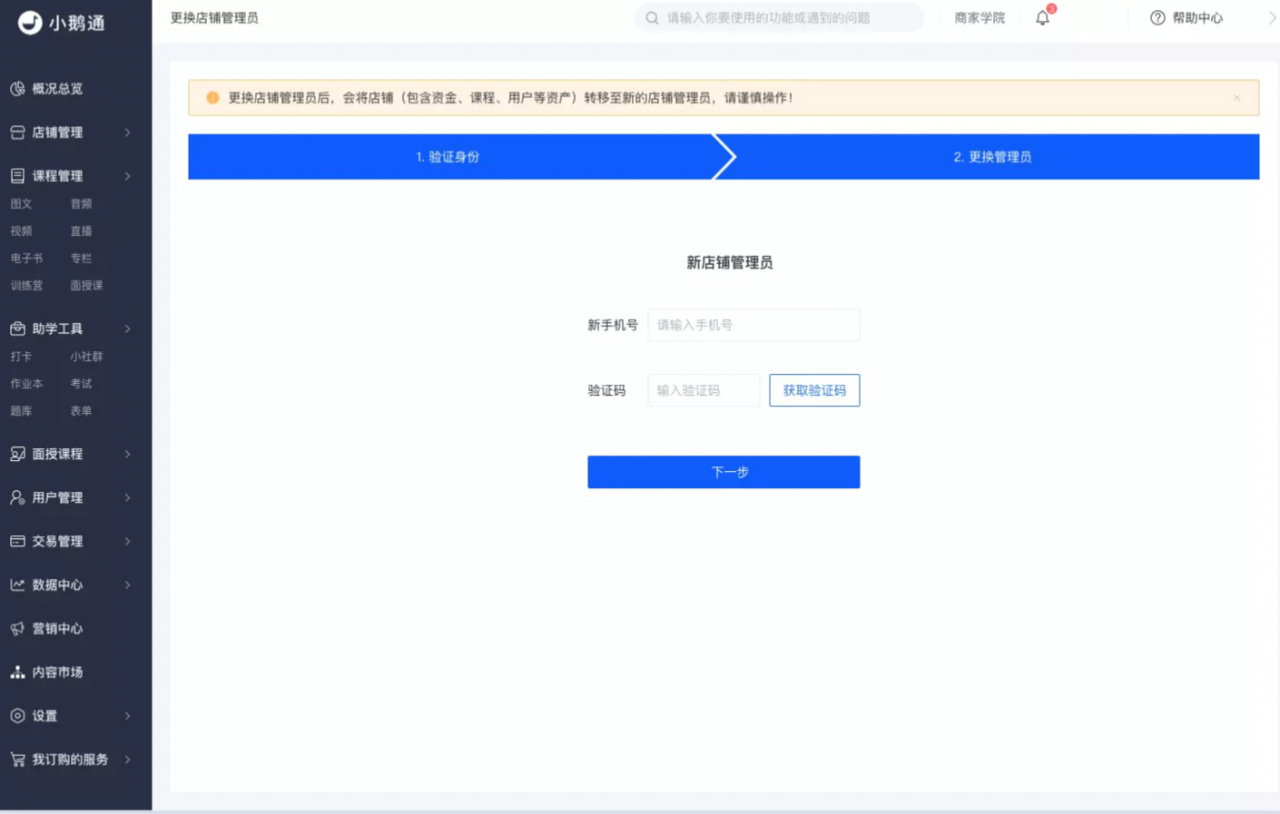Click the 概况总览 overview icon

(17, 89)
